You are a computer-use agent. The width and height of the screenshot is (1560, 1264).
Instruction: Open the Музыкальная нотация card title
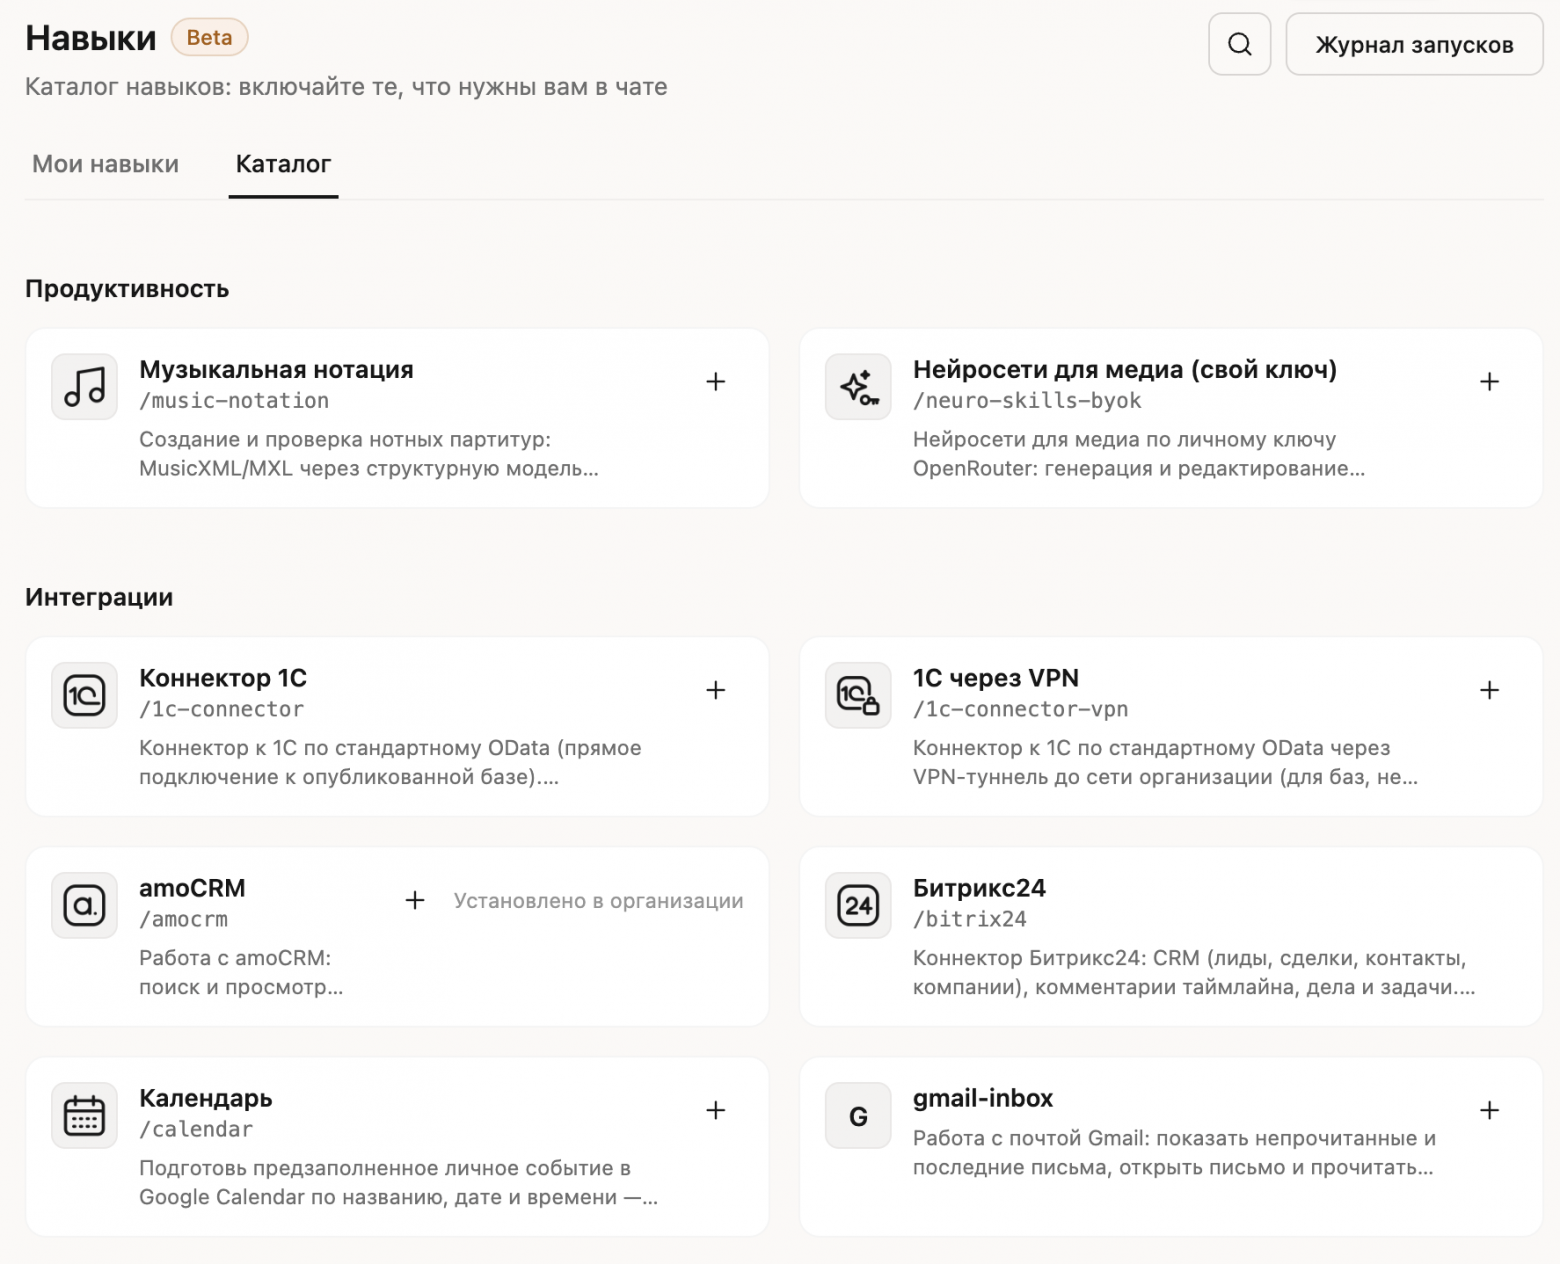coord(276,369)
